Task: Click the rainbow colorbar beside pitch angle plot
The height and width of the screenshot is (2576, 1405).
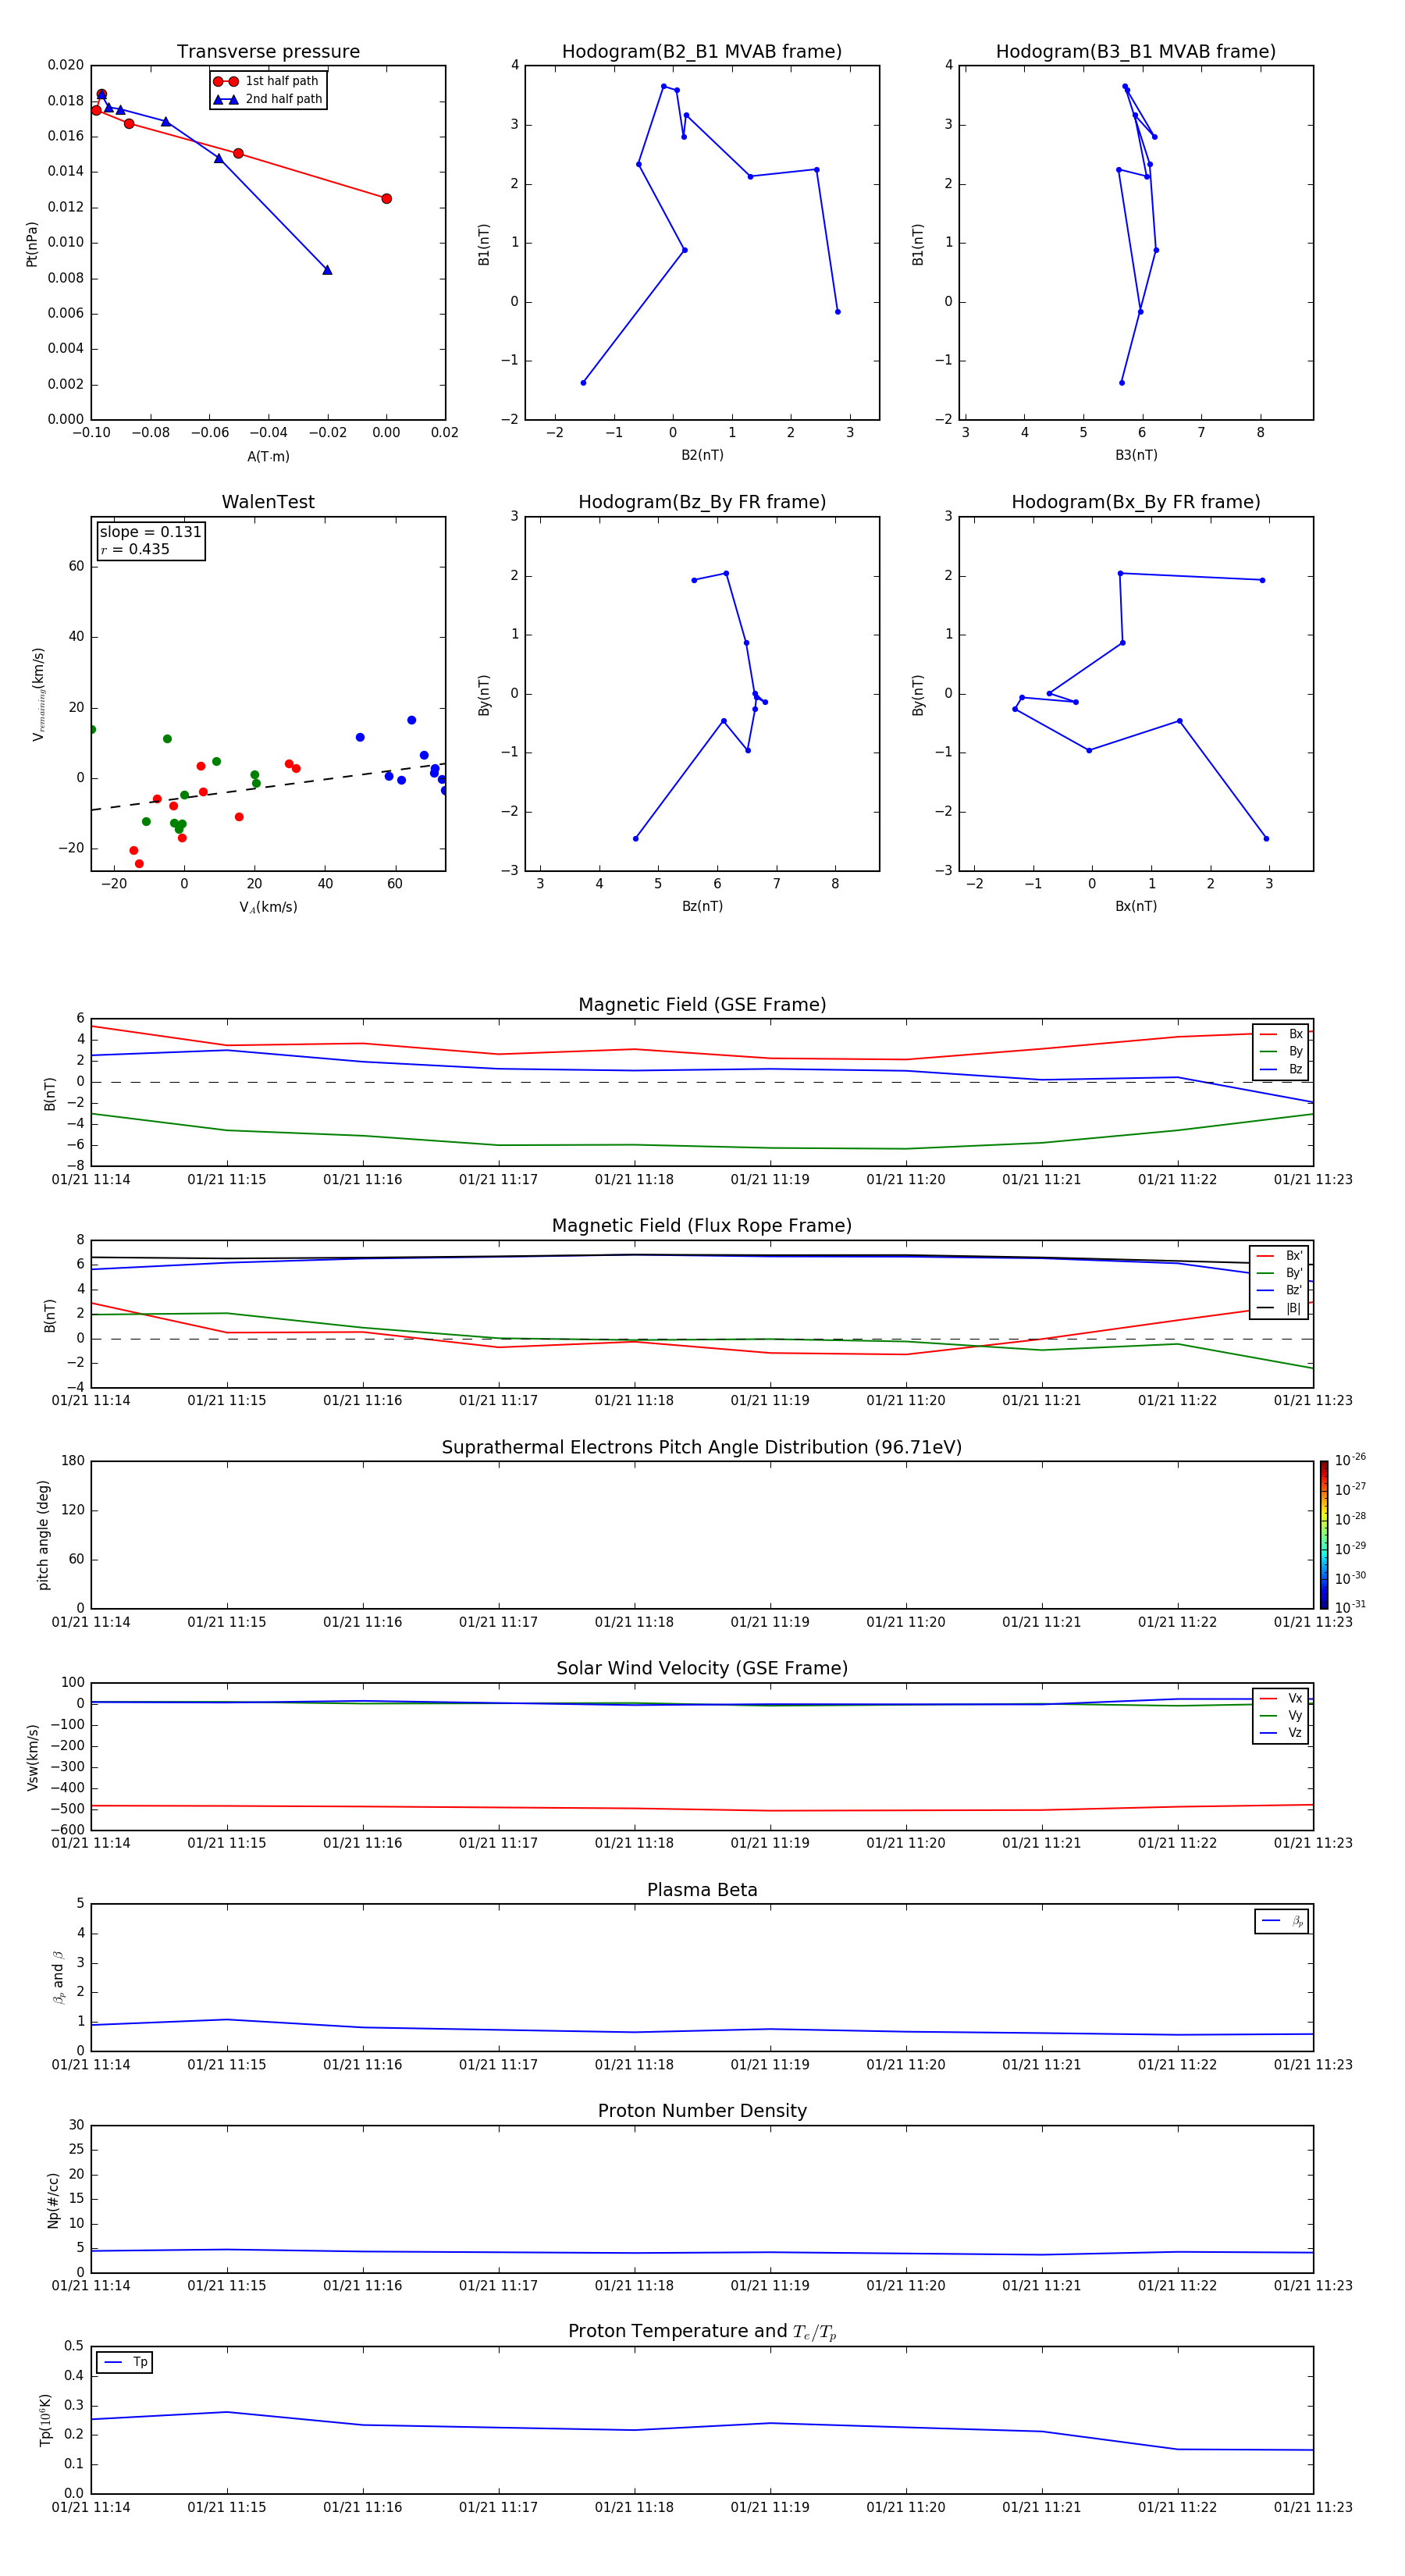Action: [1324, 1535]
